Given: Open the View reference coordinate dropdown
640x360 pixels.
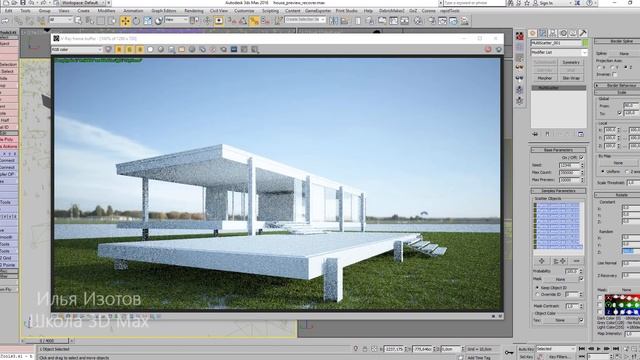Looking at the screenshot, I should click(x=176, y=20).
